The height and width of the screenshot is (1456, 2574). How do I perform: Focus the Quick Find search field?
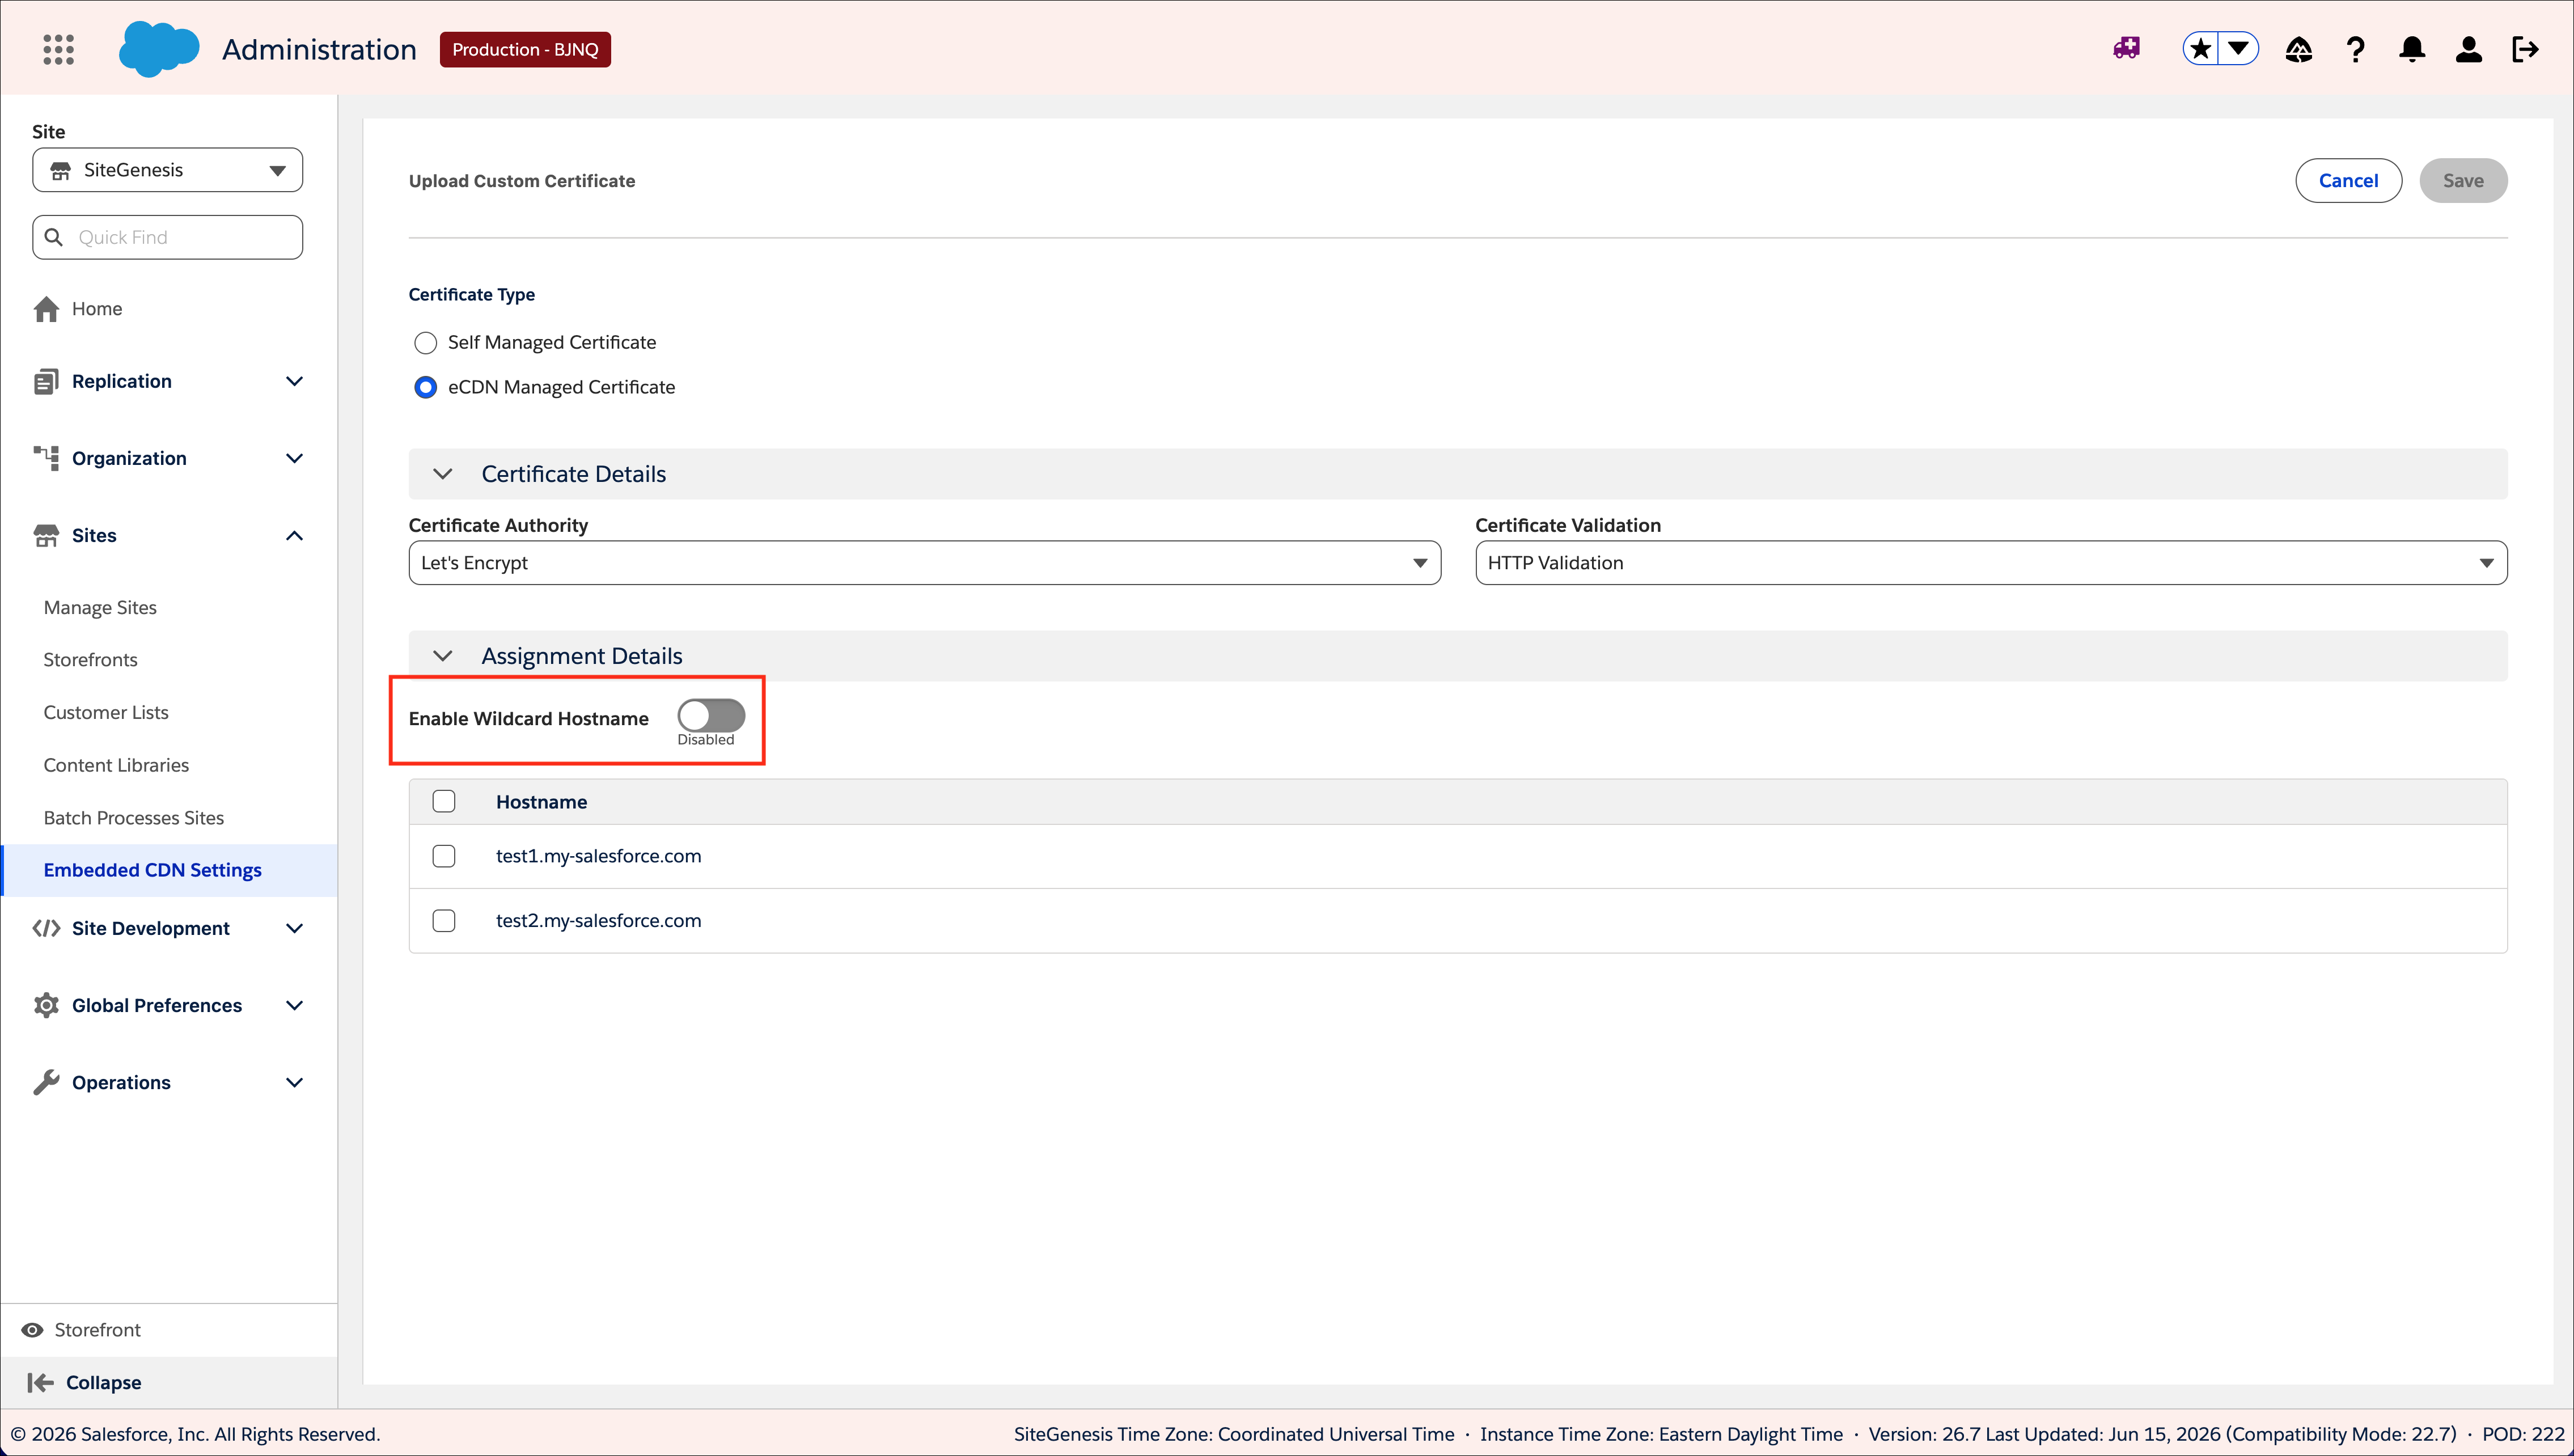[x=167, y=237]
